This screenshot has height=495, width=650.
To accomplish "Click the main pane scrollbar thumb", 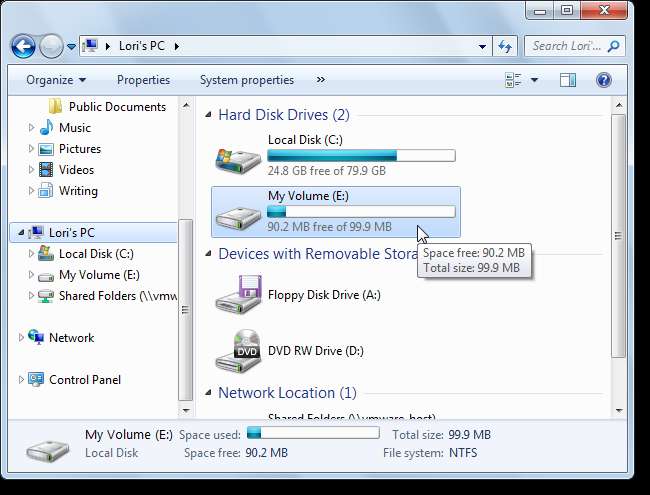I will [618, 235].
